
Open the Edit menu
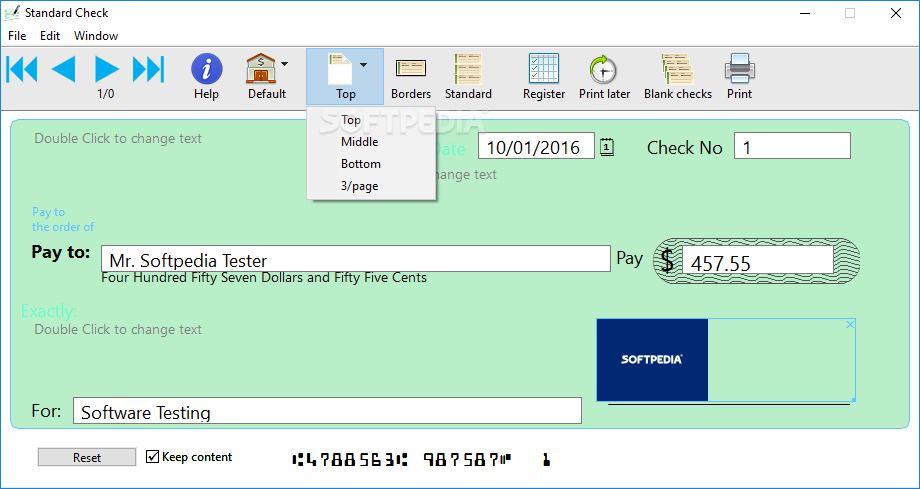(50, 36)
